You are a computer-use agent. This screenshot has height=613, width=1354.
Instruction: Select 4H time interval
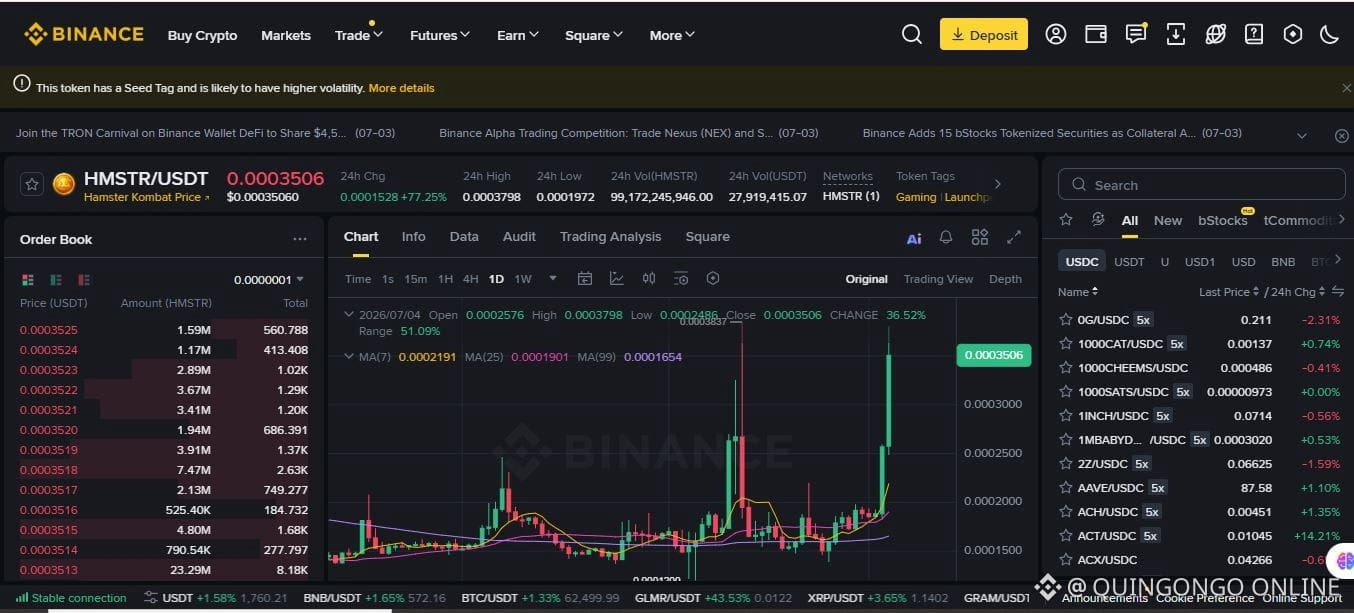point(470,279)
